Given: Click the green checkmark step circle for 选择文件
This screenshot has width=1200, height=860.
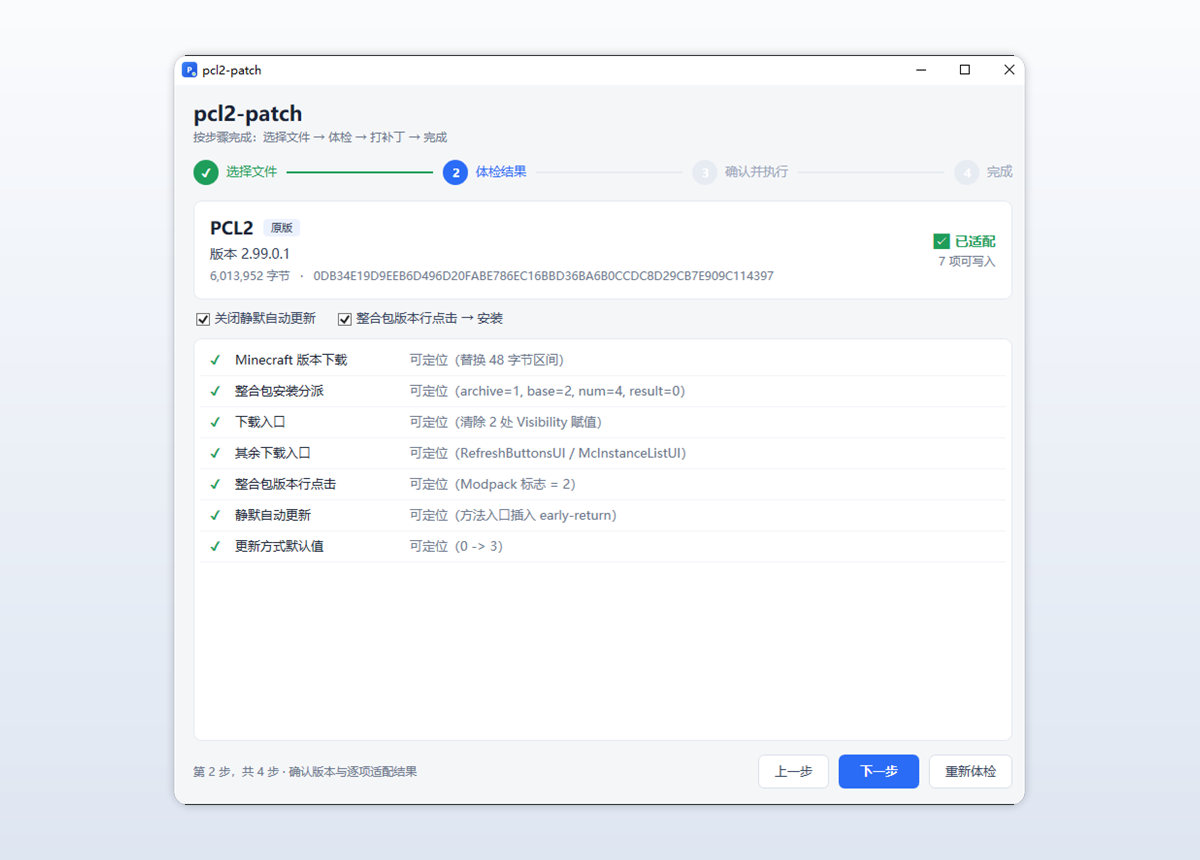Looking at the screenshot, I should tap(206, 172).
